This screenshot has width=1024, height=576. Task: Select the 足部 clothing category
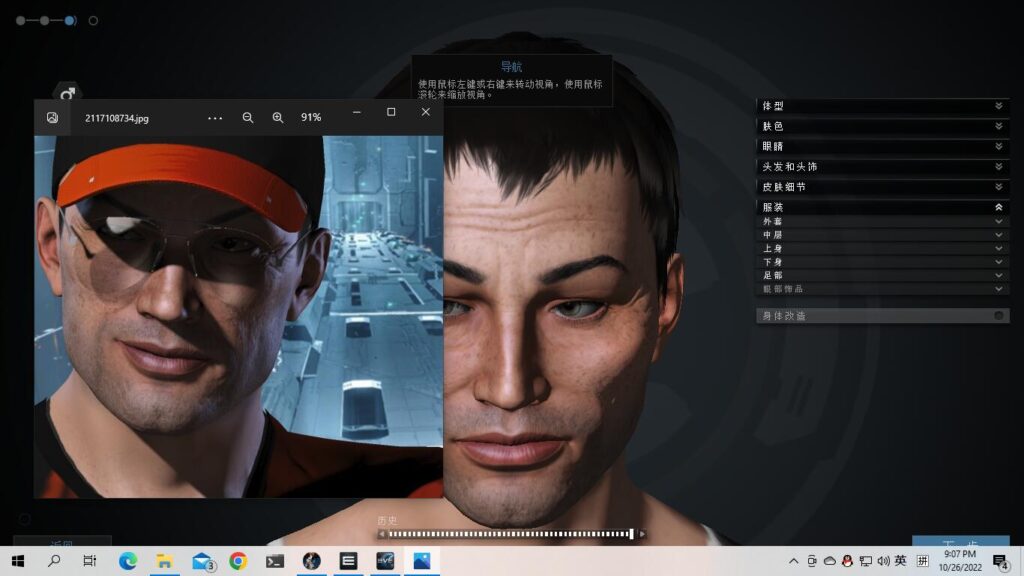click(882, 275)
